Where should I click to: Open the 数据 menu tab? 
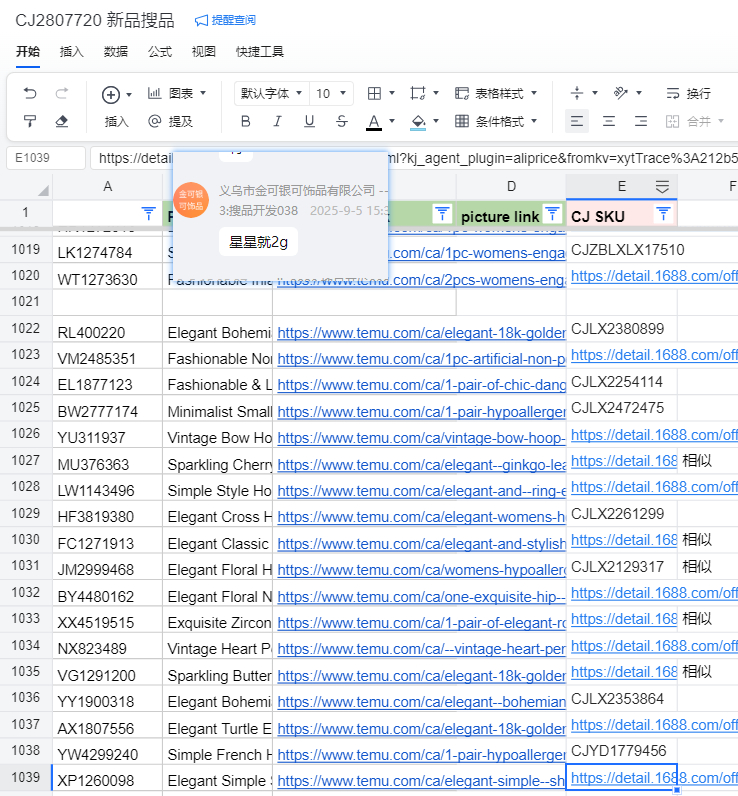(x=116, y=52)
